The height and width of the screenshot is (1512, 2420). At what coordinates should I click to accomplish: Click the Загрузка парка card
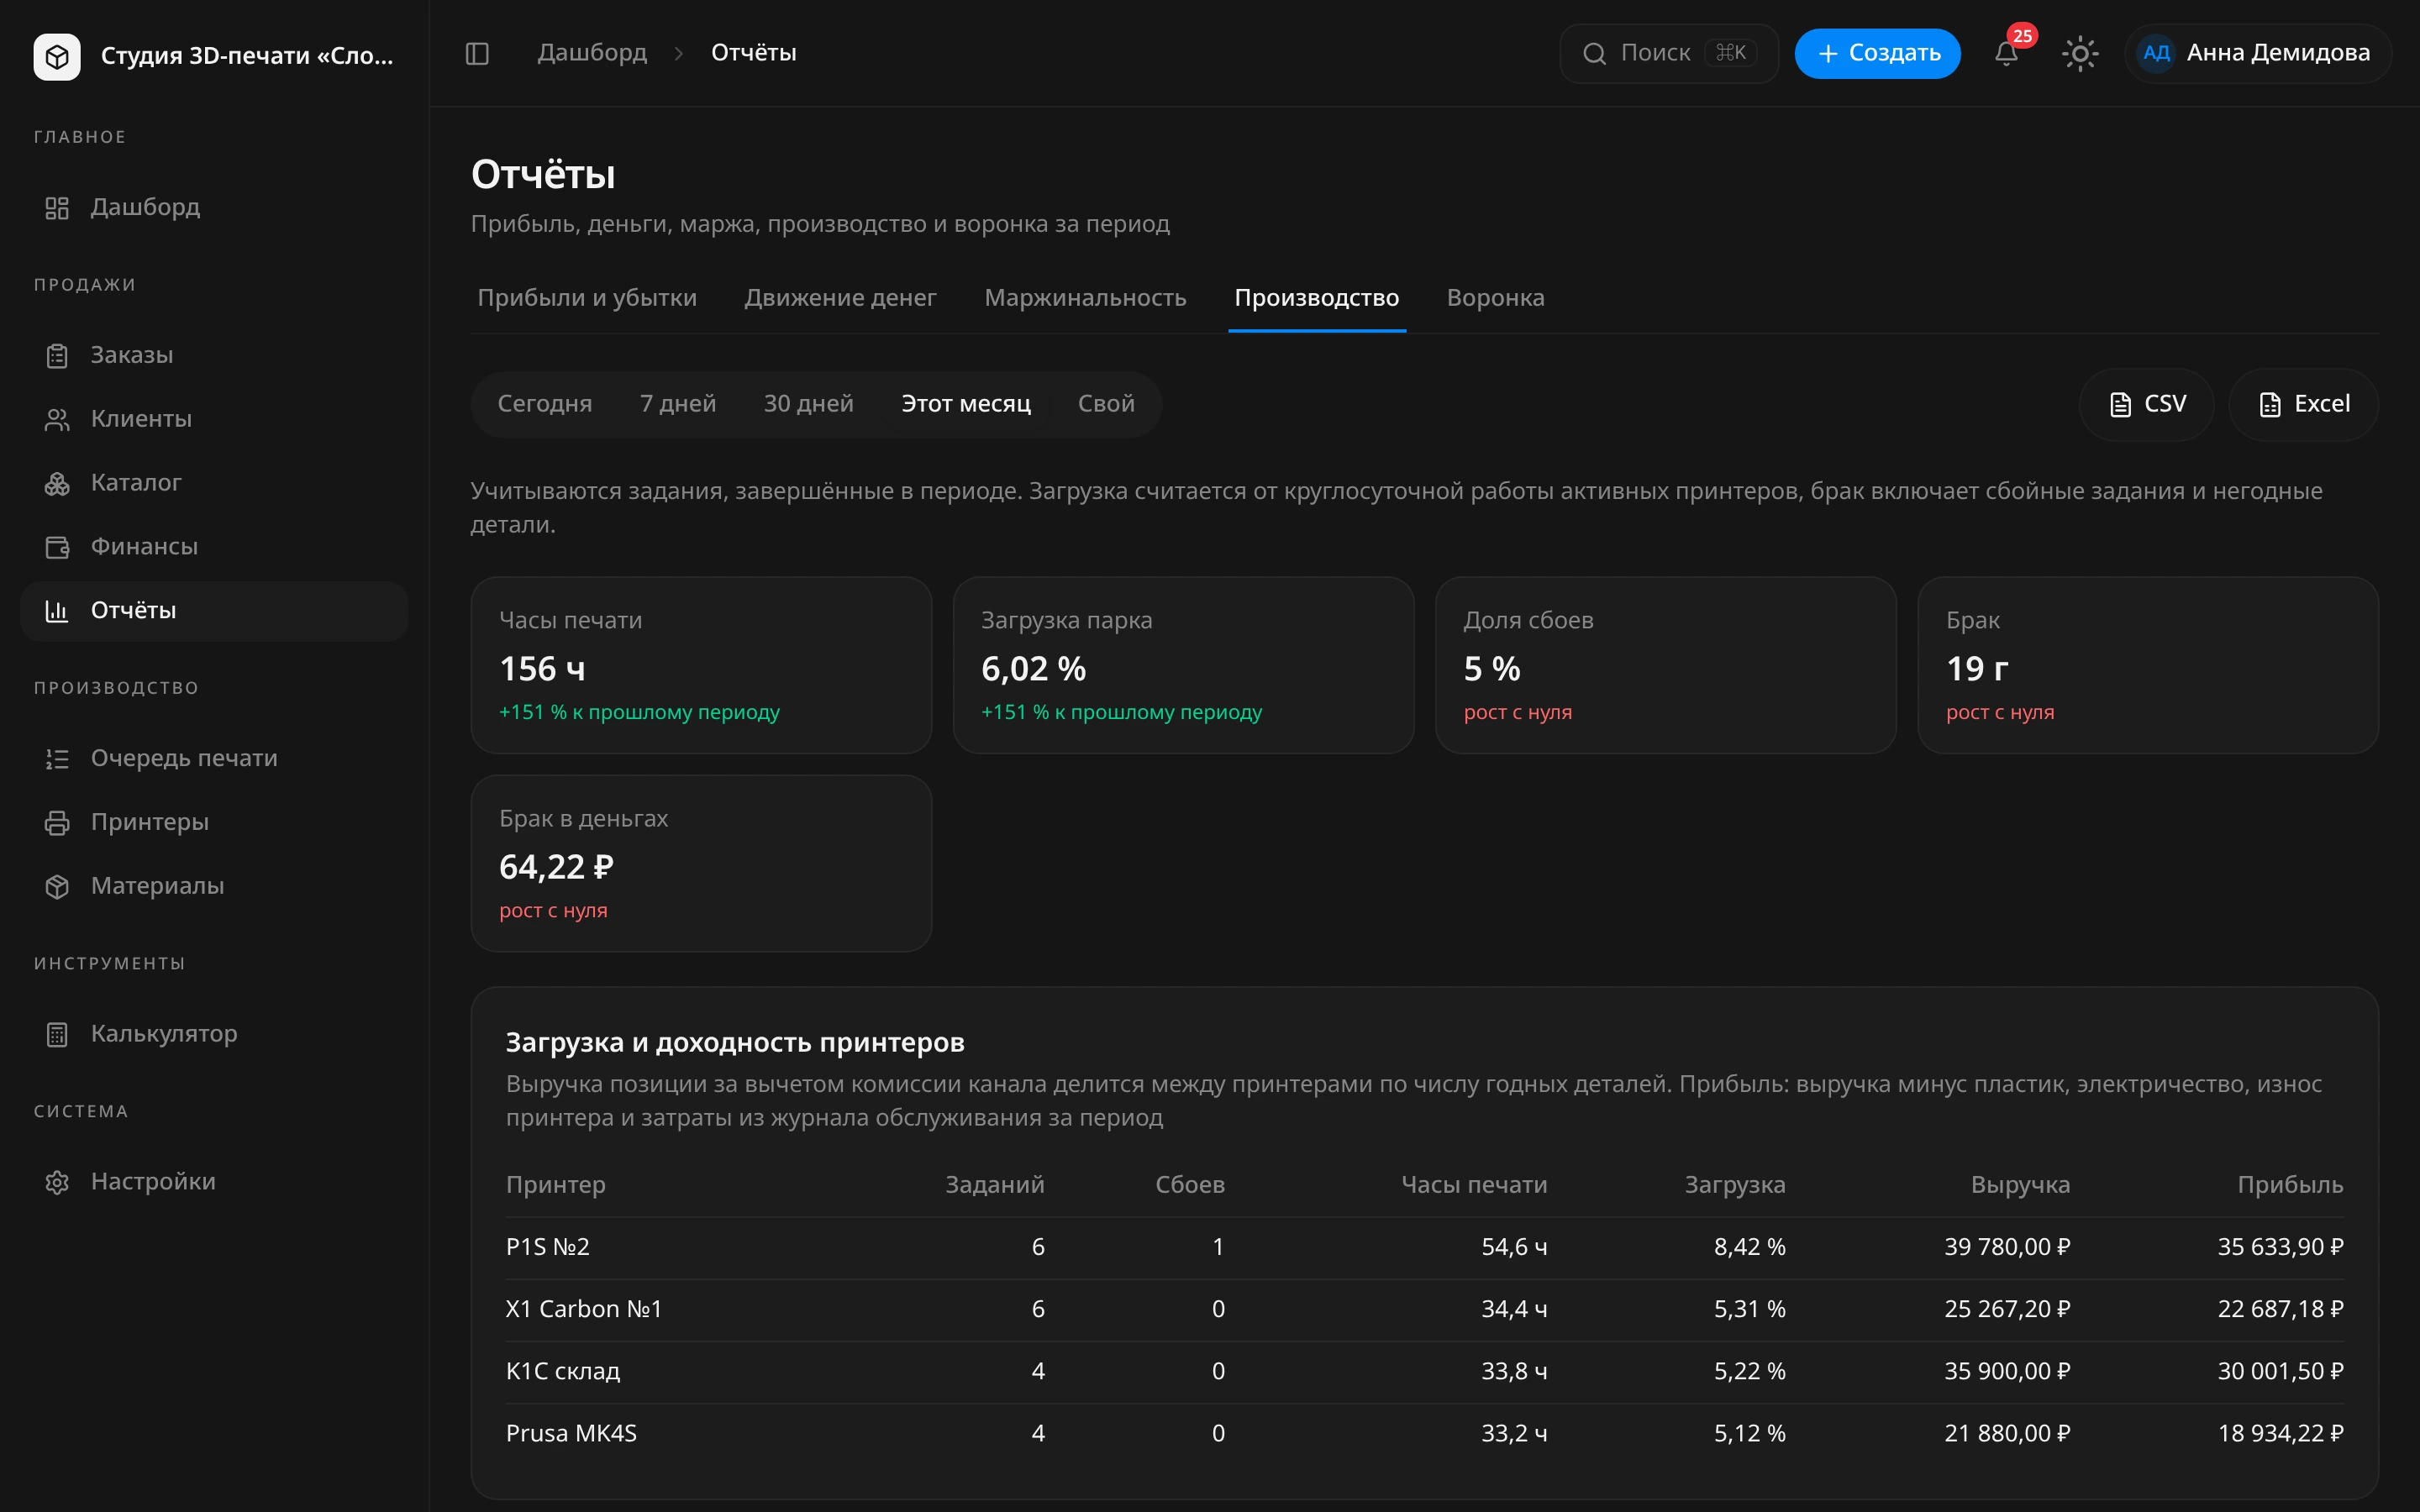pos(1183,665)
